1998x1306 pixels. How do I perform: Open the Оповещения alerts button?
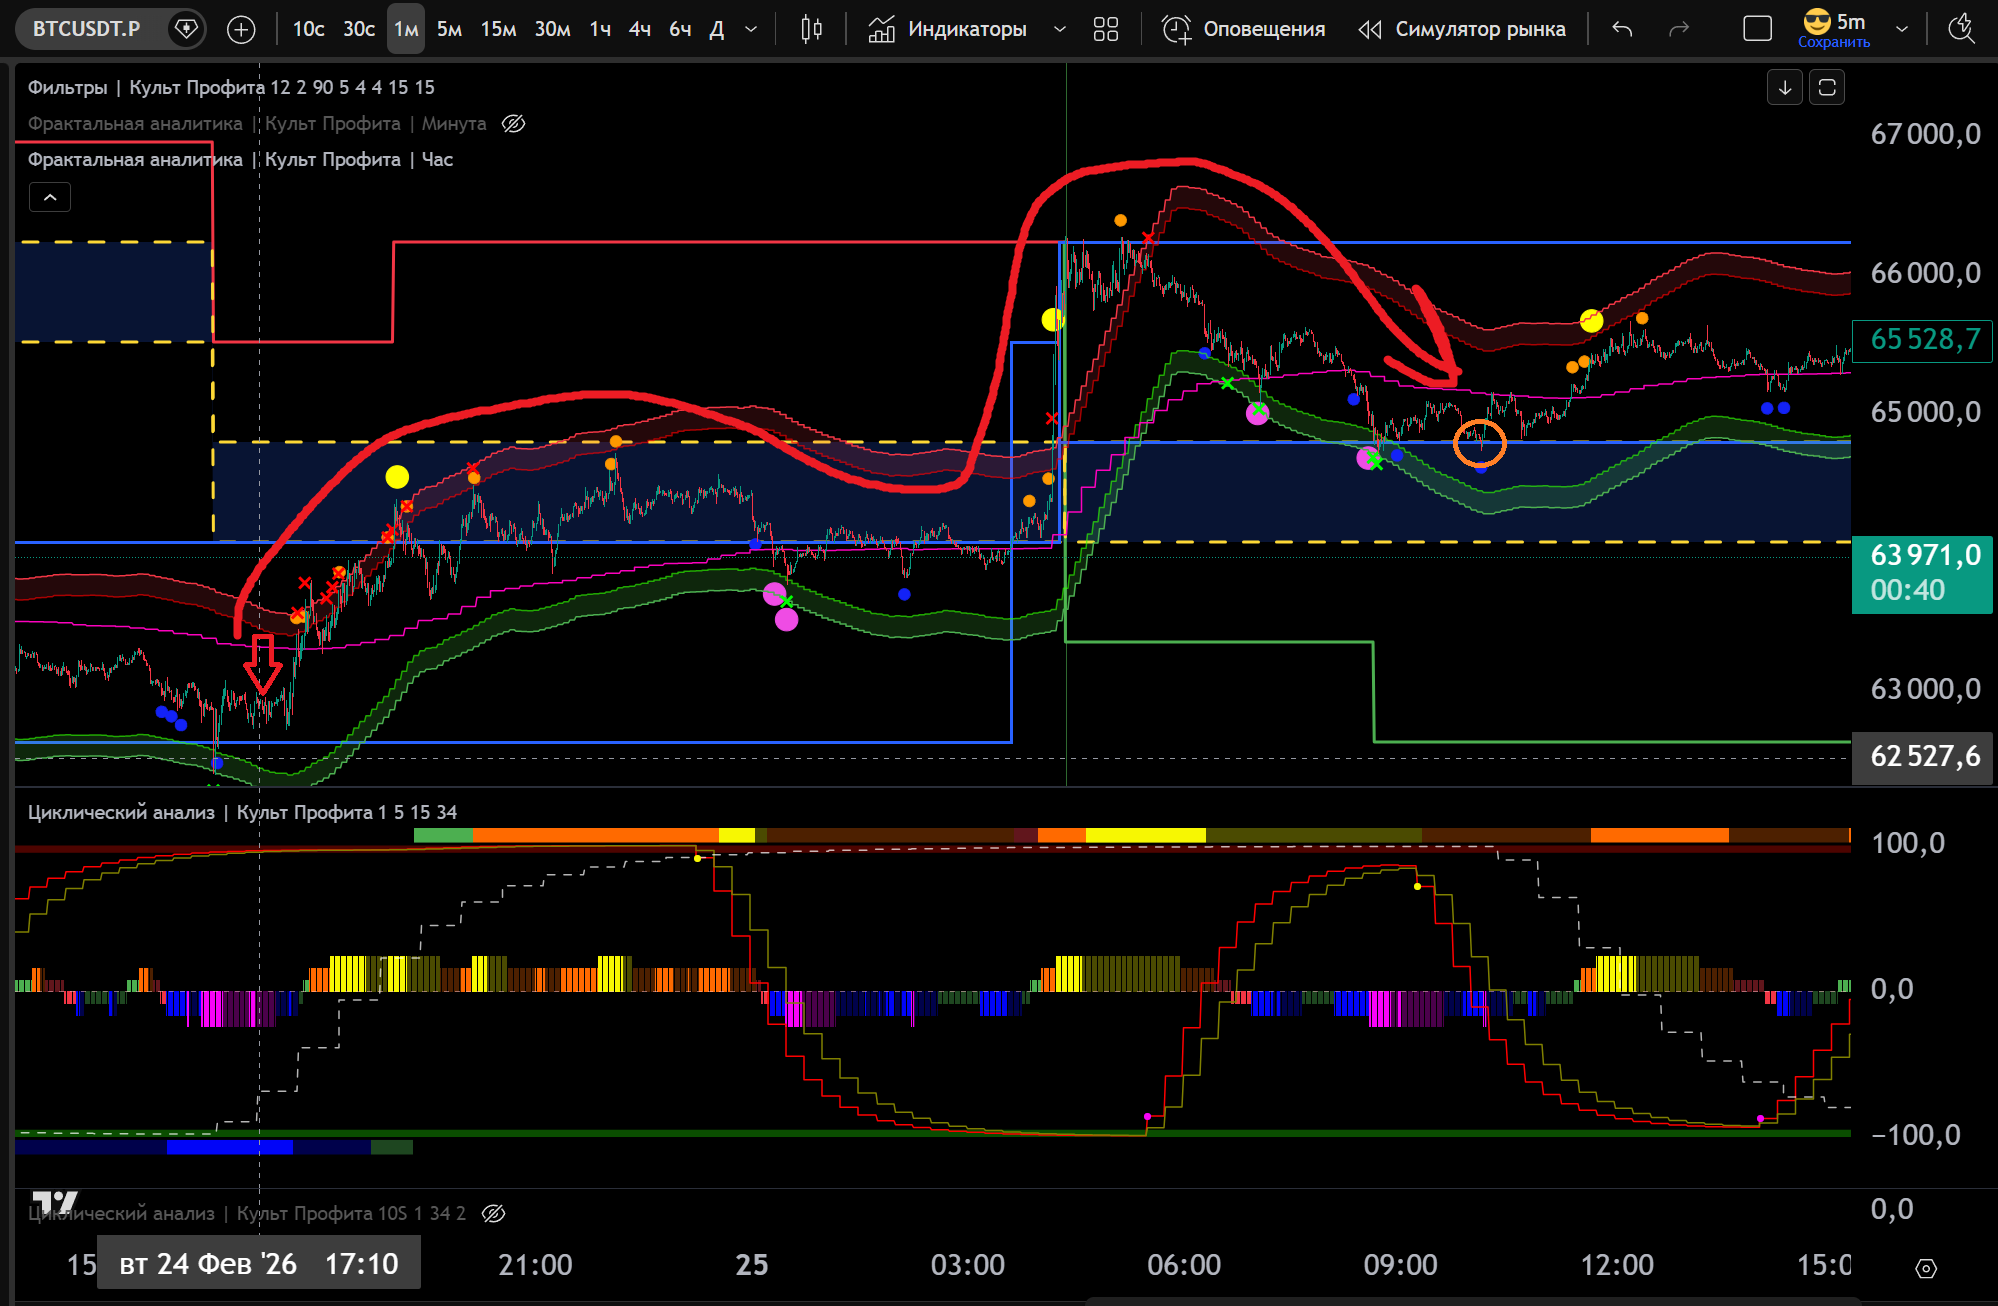tap(1244, 29)
